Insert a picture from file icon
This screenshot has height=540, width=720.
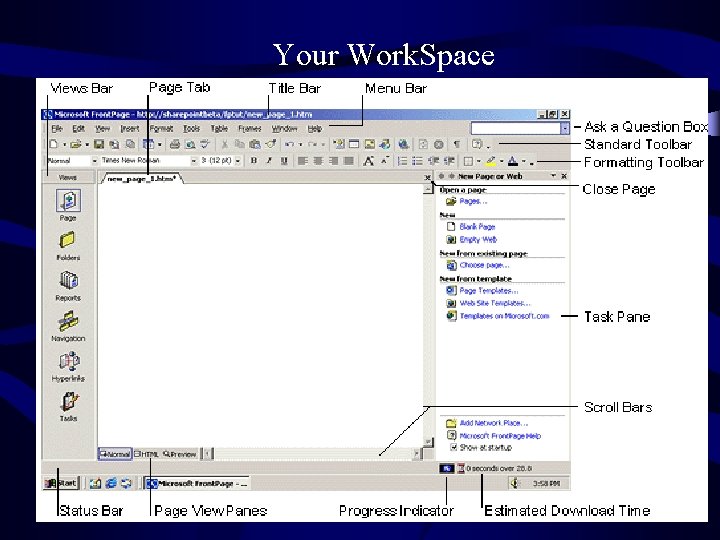click(370, 144)
